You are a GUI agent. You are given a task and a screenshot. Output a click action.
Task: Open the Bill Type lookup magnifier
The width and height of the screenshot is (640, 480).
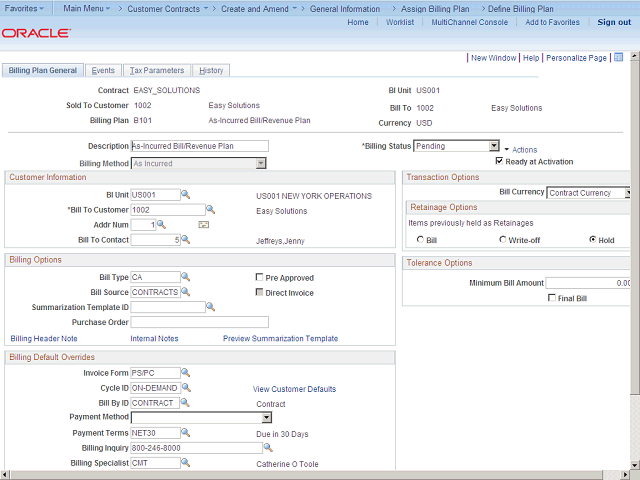coord(185,277)
